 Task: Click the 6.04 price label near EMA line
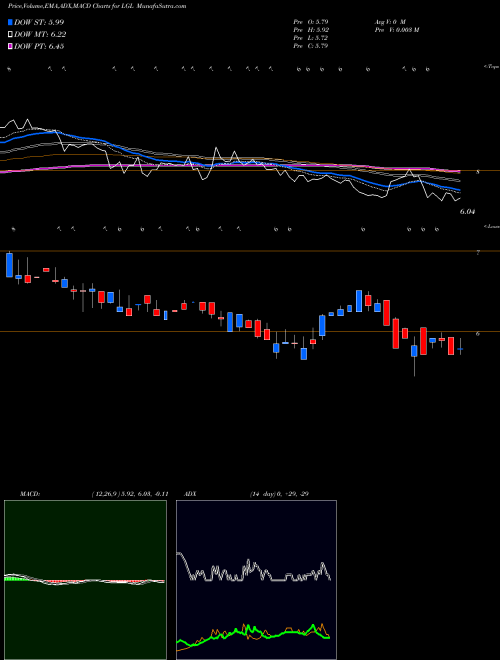pos(467,212)
